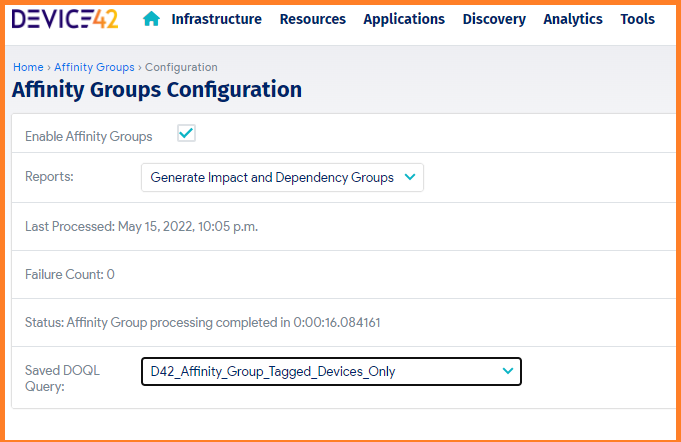The width and height of the screenshot is (681, 442).
Task: Navigate to Affinity Groups breadcrumb link
Action: pos(94,67)
